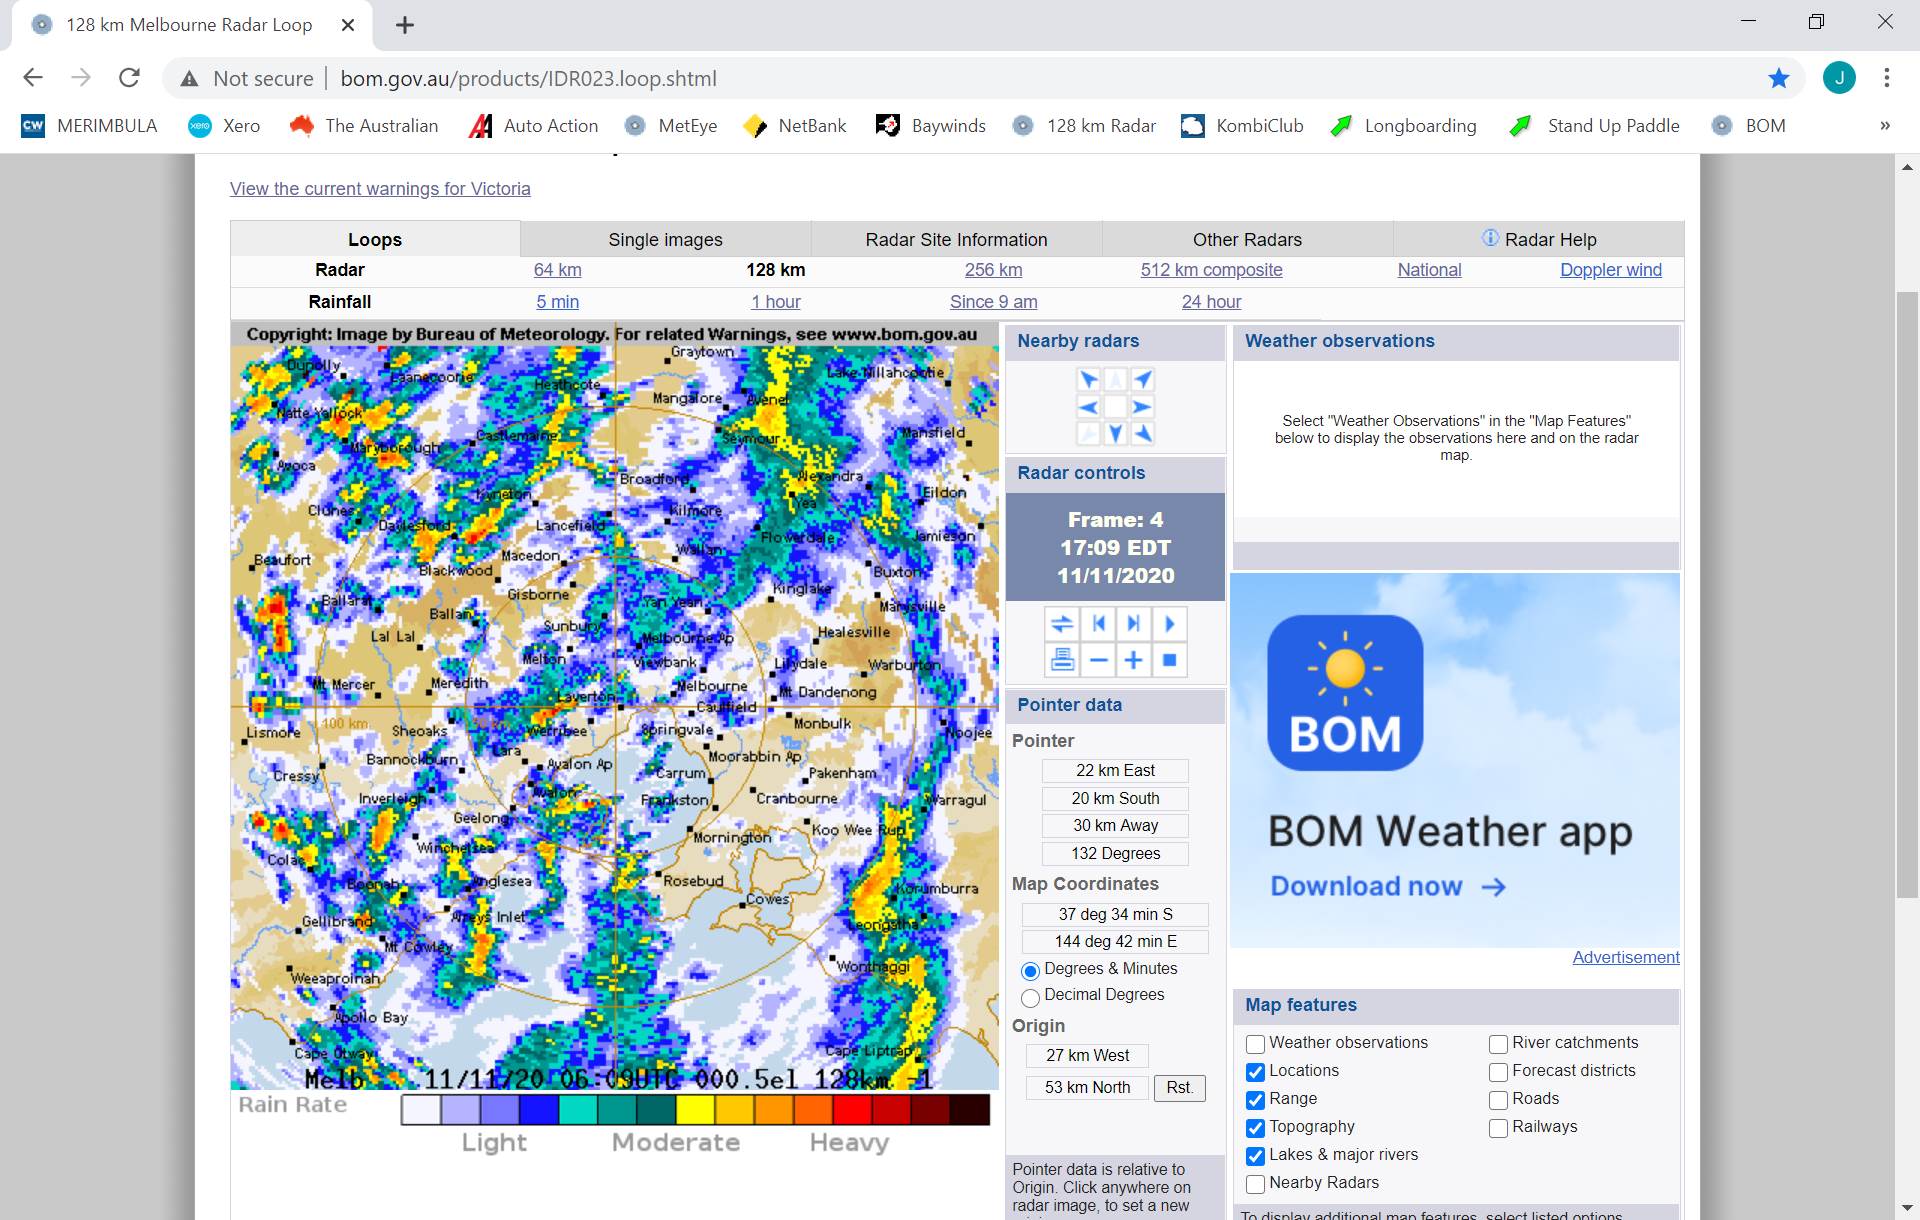Open the Radar Site Information tab
This screenshot has height=1220, width=1920.
pos(956,240)
